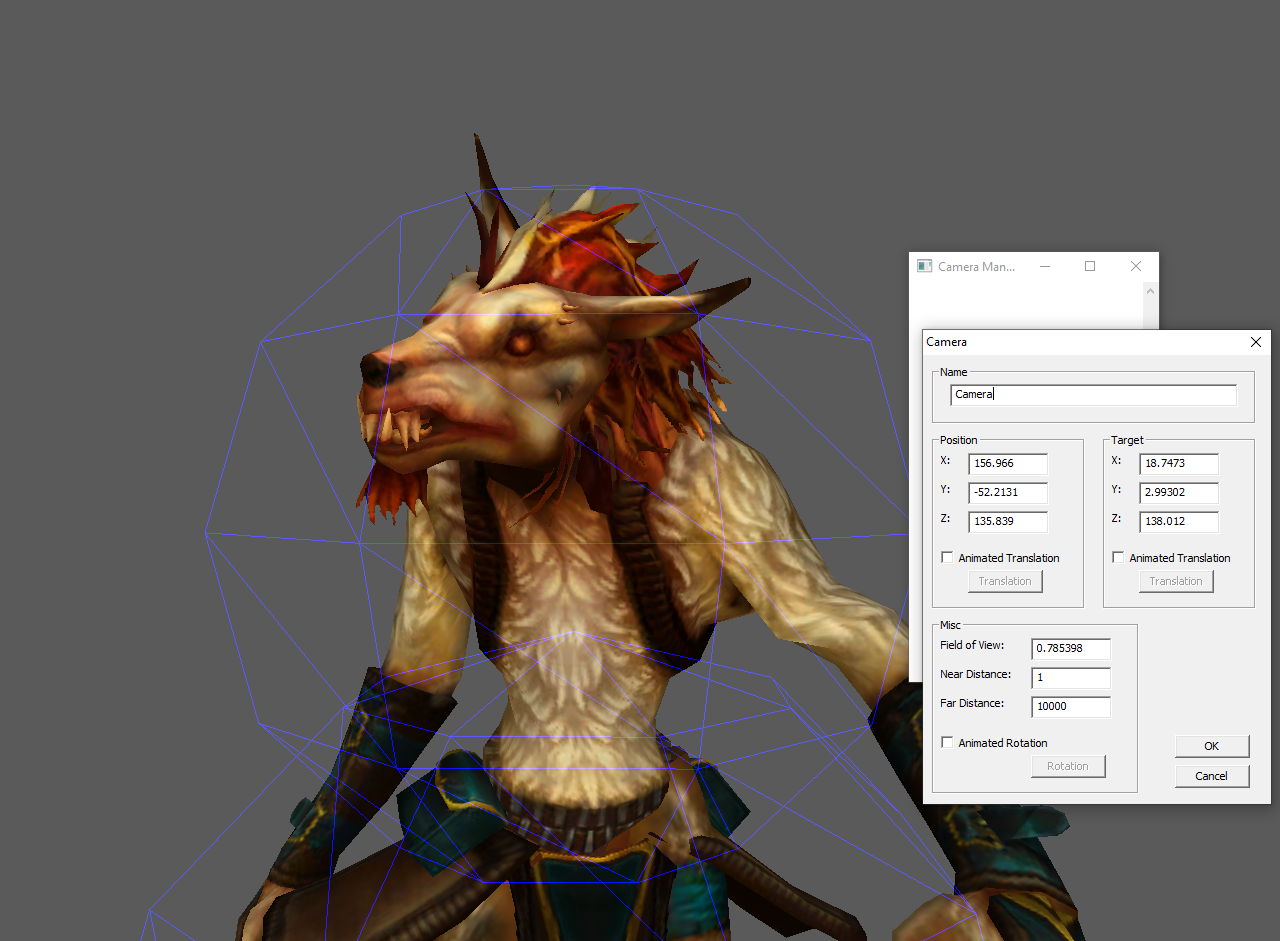Screen dimensions: 1280x941
Task: Tick the Animated Rotation checkbox
Action: coord(947,743)
